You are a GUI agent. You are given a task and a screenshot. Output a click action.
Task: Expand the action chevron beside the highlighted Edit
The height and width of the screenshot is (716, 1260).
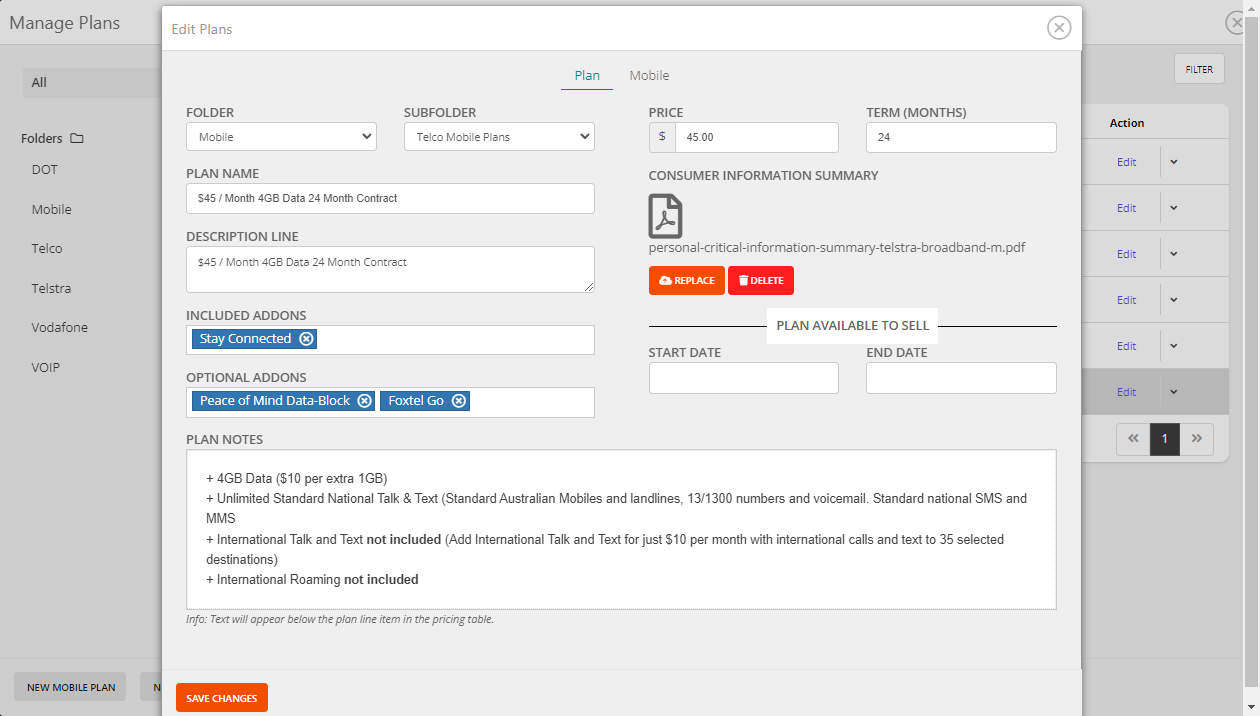pos(1173,391)
